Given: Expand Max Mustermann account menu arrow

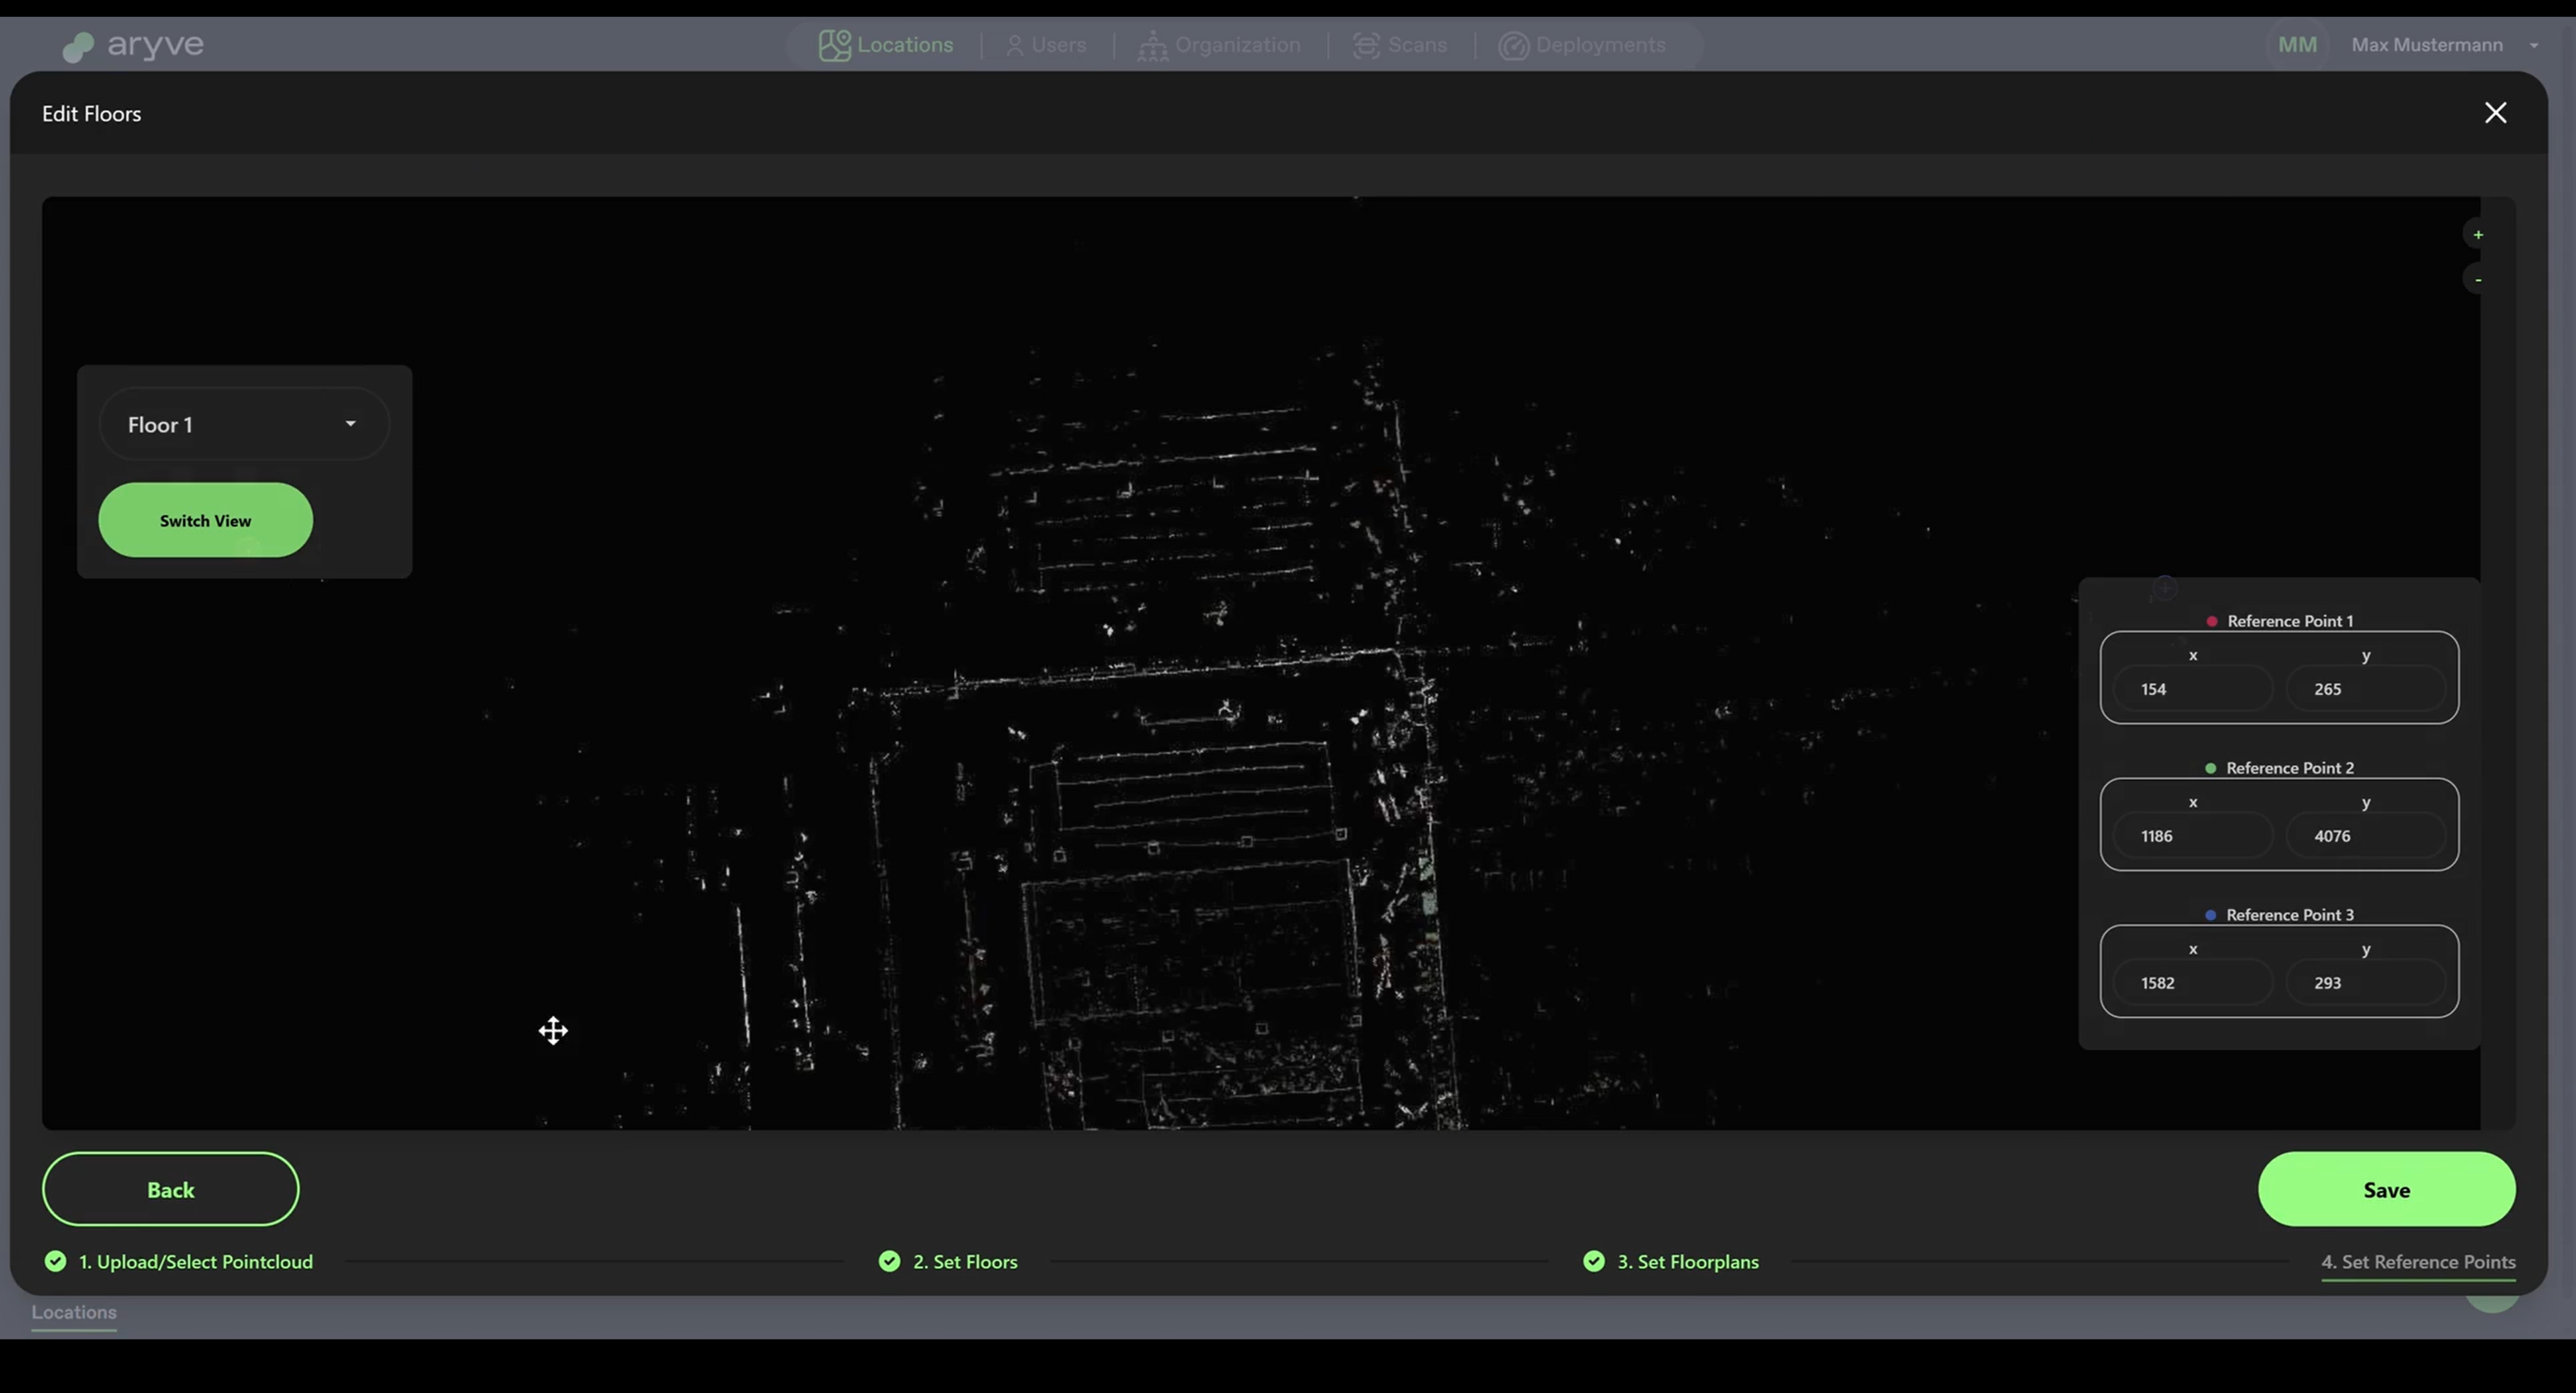Looking at the screenshot, I should [2533, 45].
